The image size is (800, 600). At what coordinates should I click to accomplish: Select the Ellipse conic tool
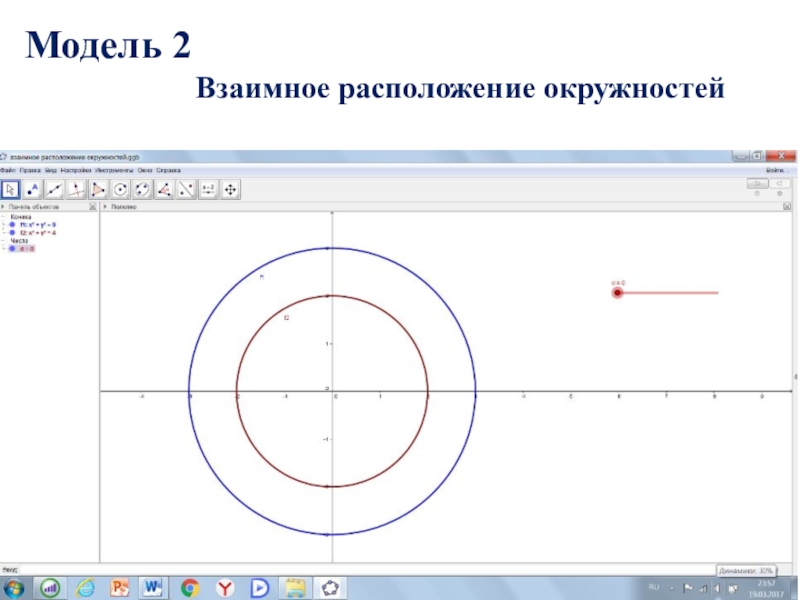pos(142,190)
